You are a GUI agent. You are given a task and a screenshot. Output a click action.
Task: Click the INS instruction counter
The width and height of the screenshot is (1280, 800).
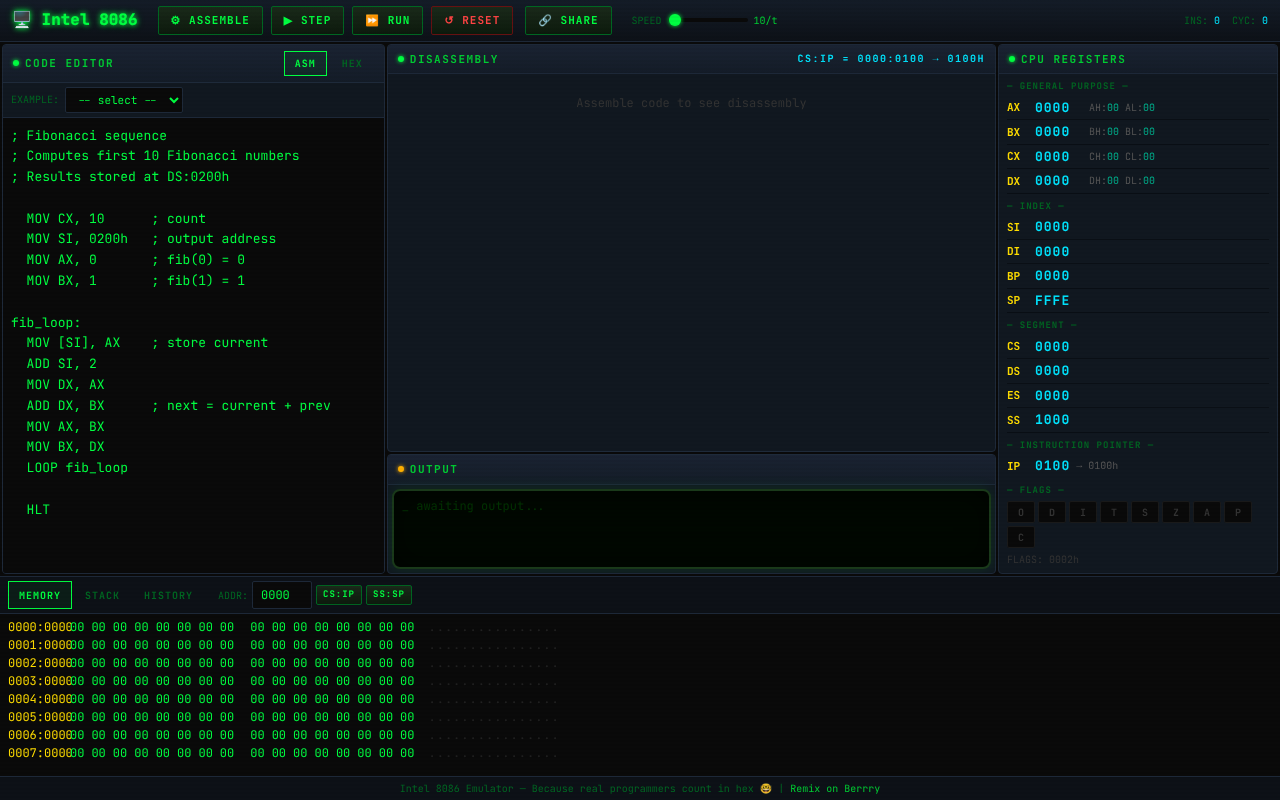[x=1202, y=21]
